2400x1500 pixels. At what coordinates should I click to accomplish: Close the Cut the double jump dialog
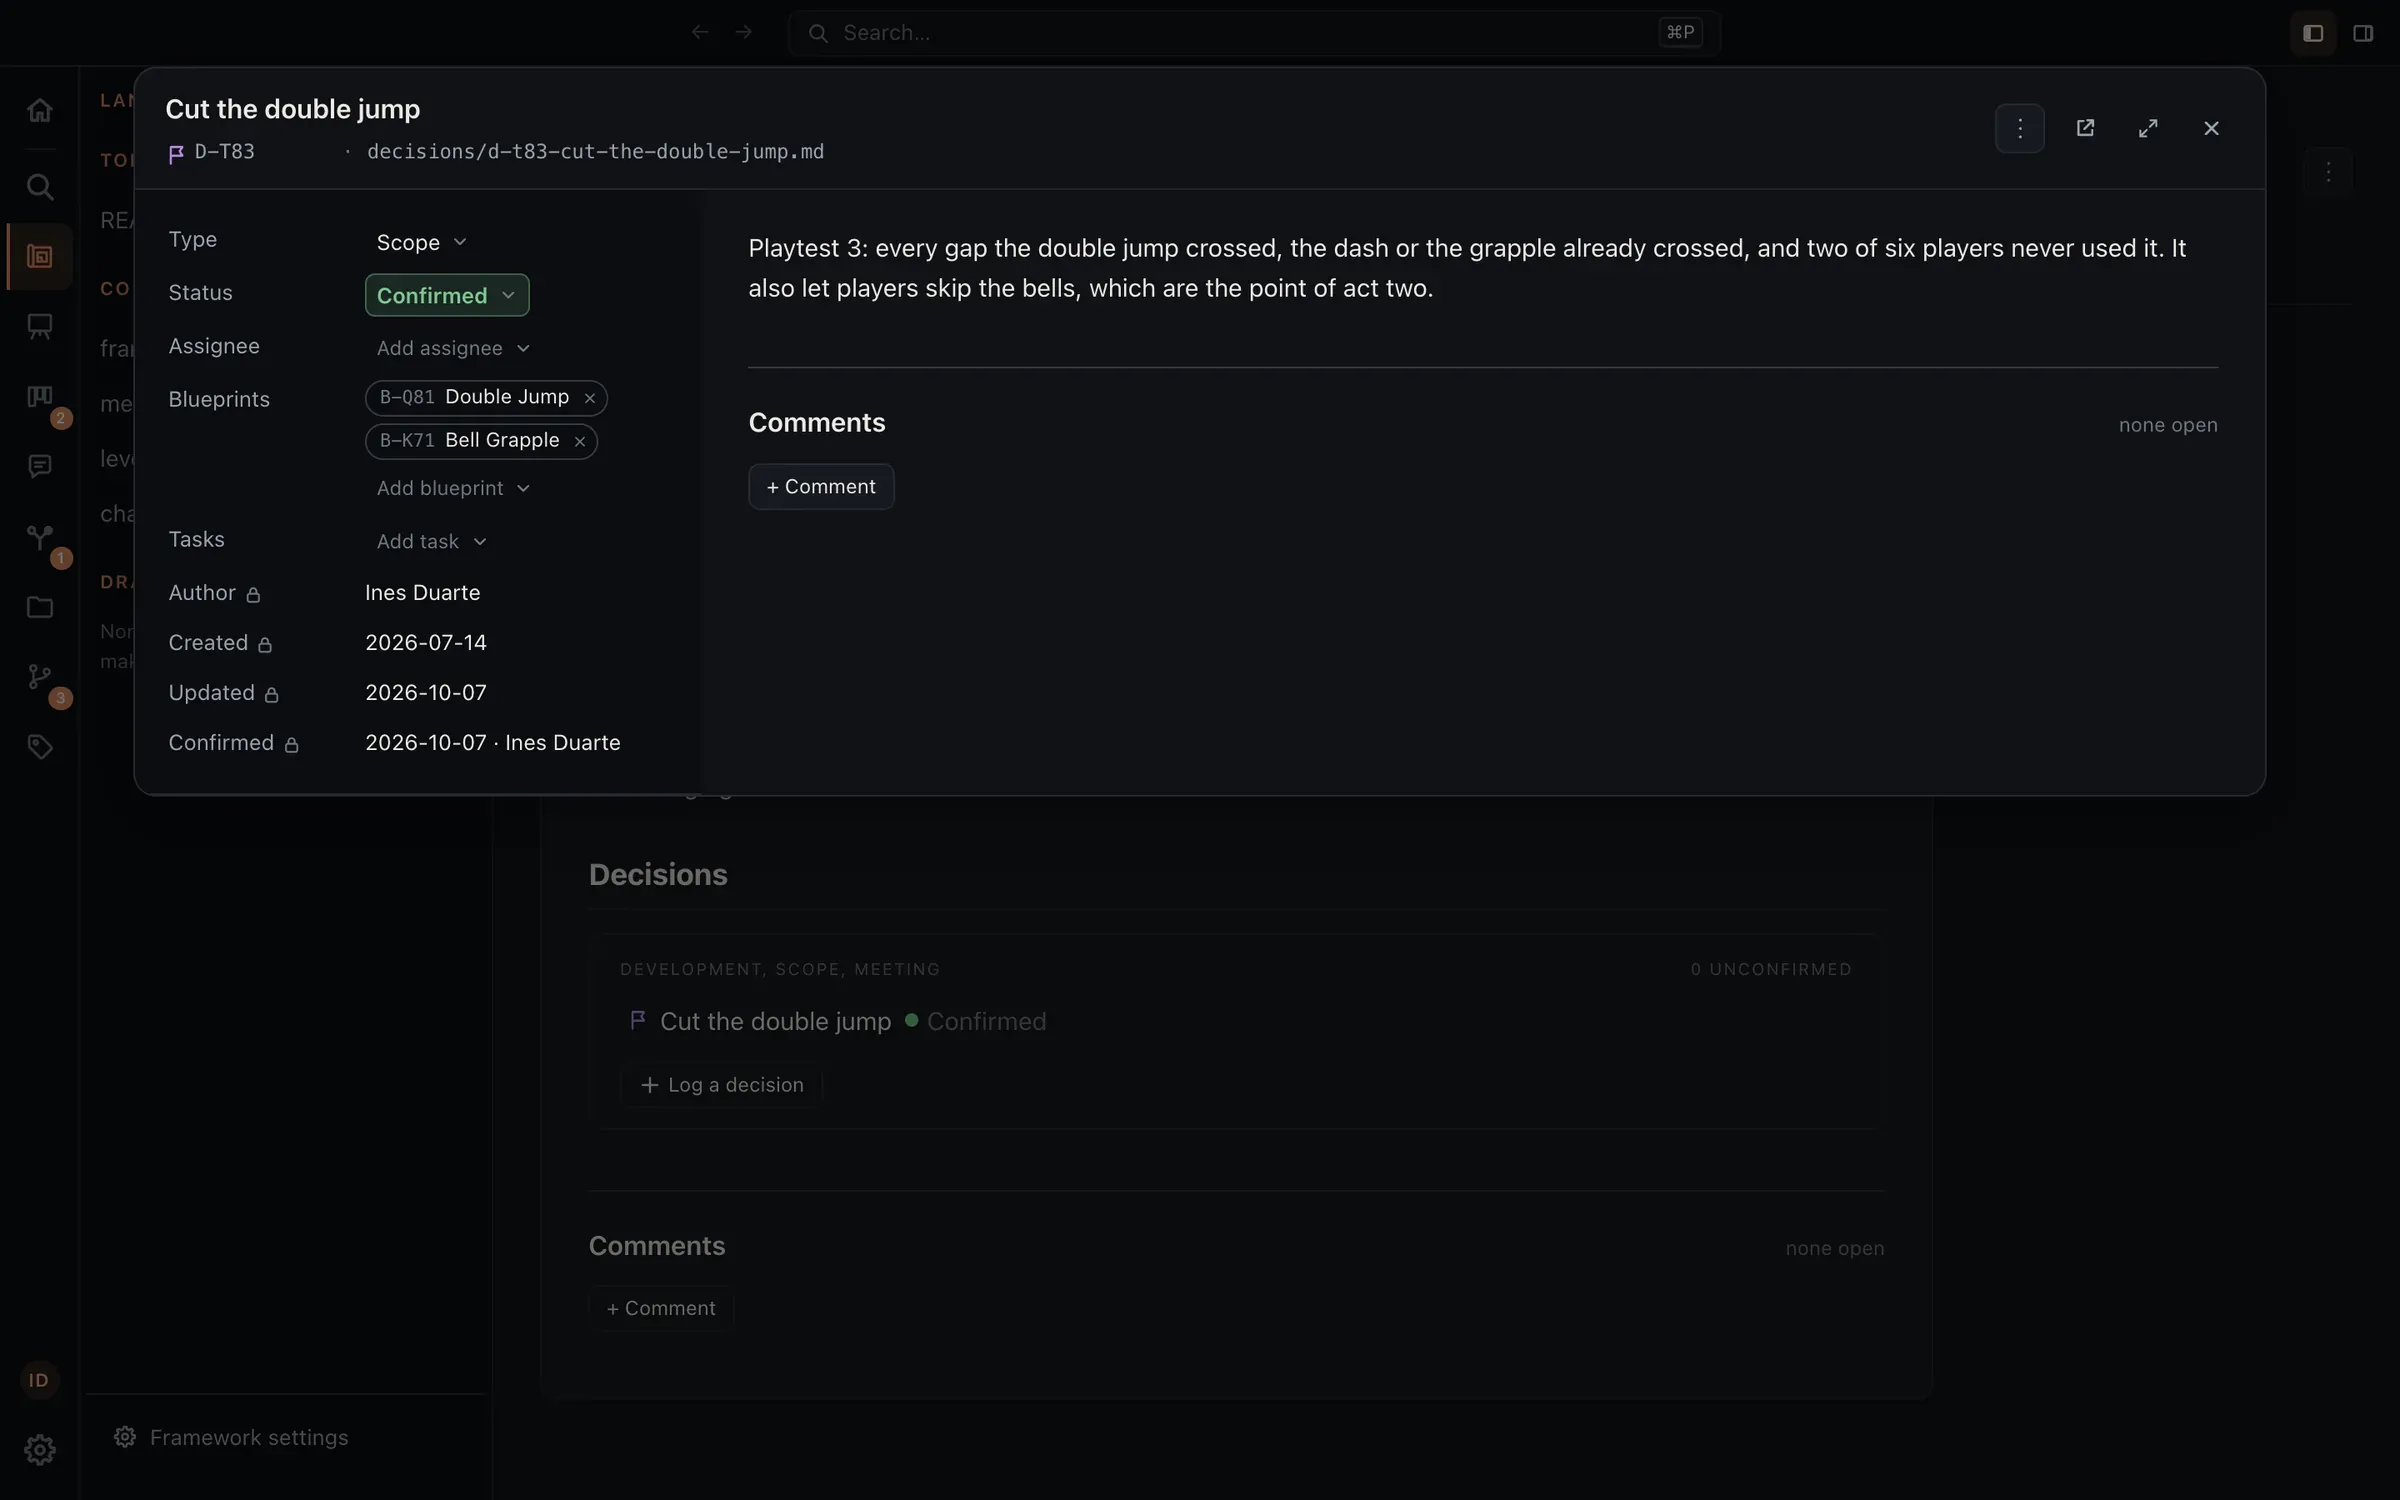(x=2211, y=128)
